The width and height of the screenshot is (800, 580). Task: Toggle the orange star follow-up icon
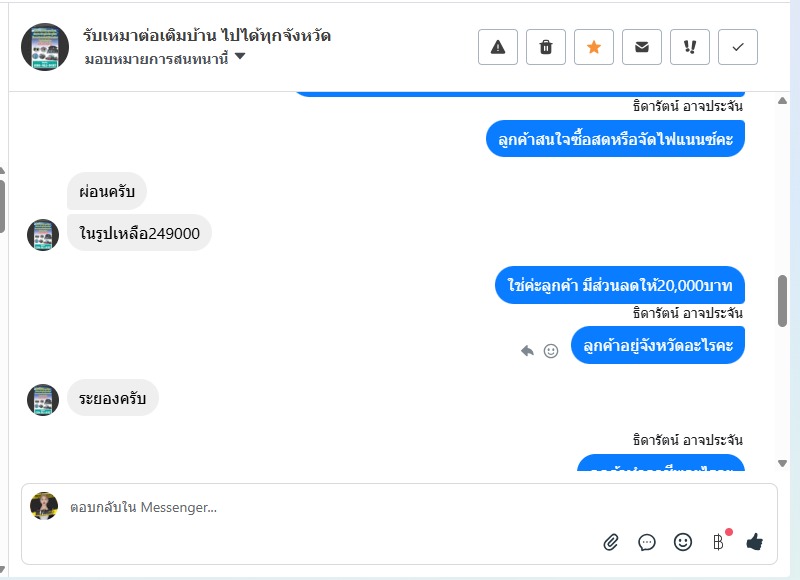pyautogui.click(x=594, y=47)
